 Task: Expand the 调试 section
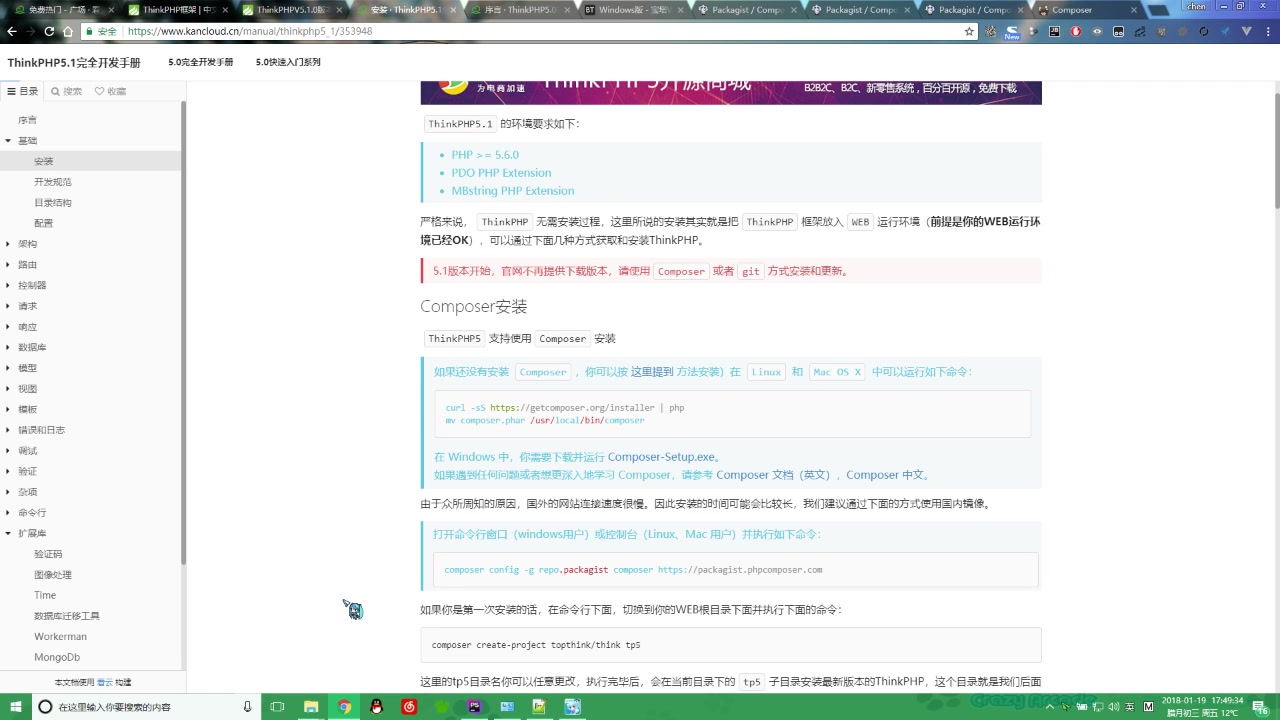tap(8, 451)
